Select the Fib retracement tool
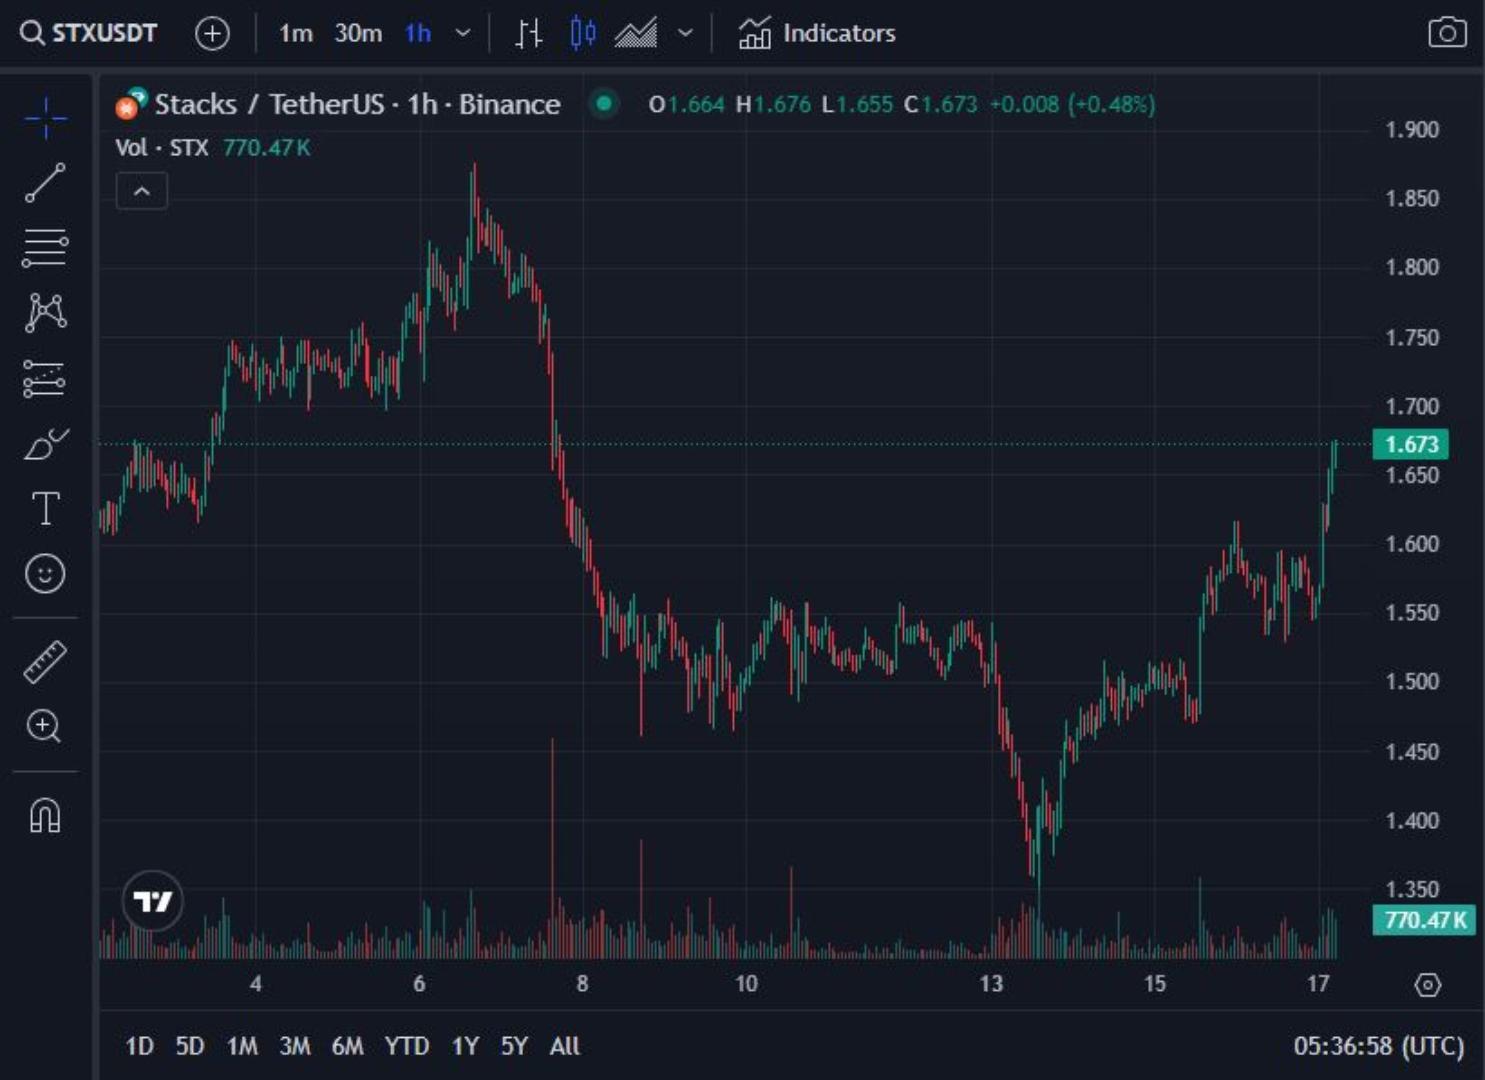This screenshot has height=1080, width=1485. click(46, 247)
